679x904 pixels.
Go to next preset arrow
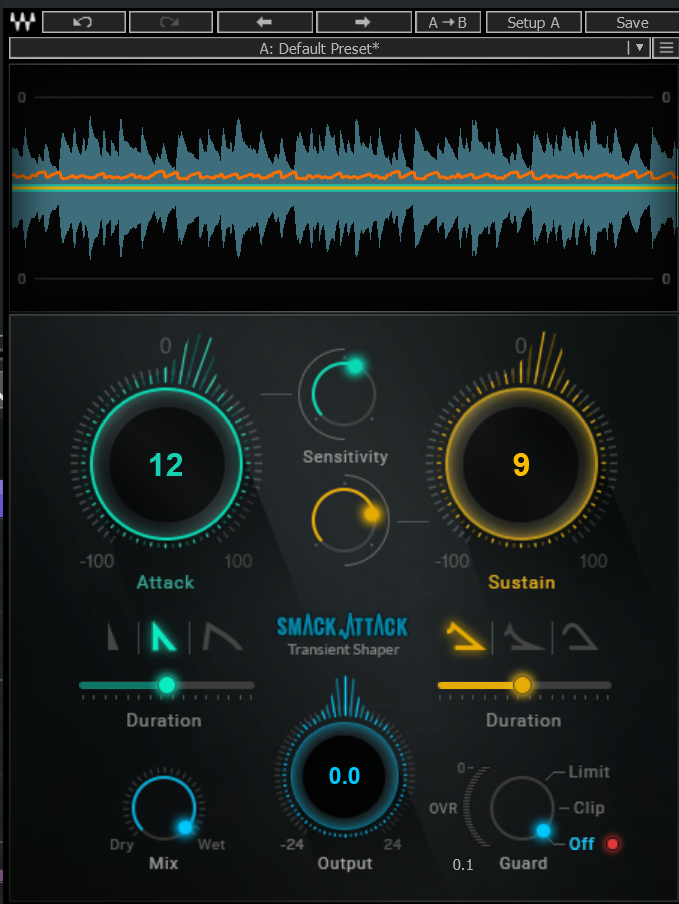click(363, 22)
